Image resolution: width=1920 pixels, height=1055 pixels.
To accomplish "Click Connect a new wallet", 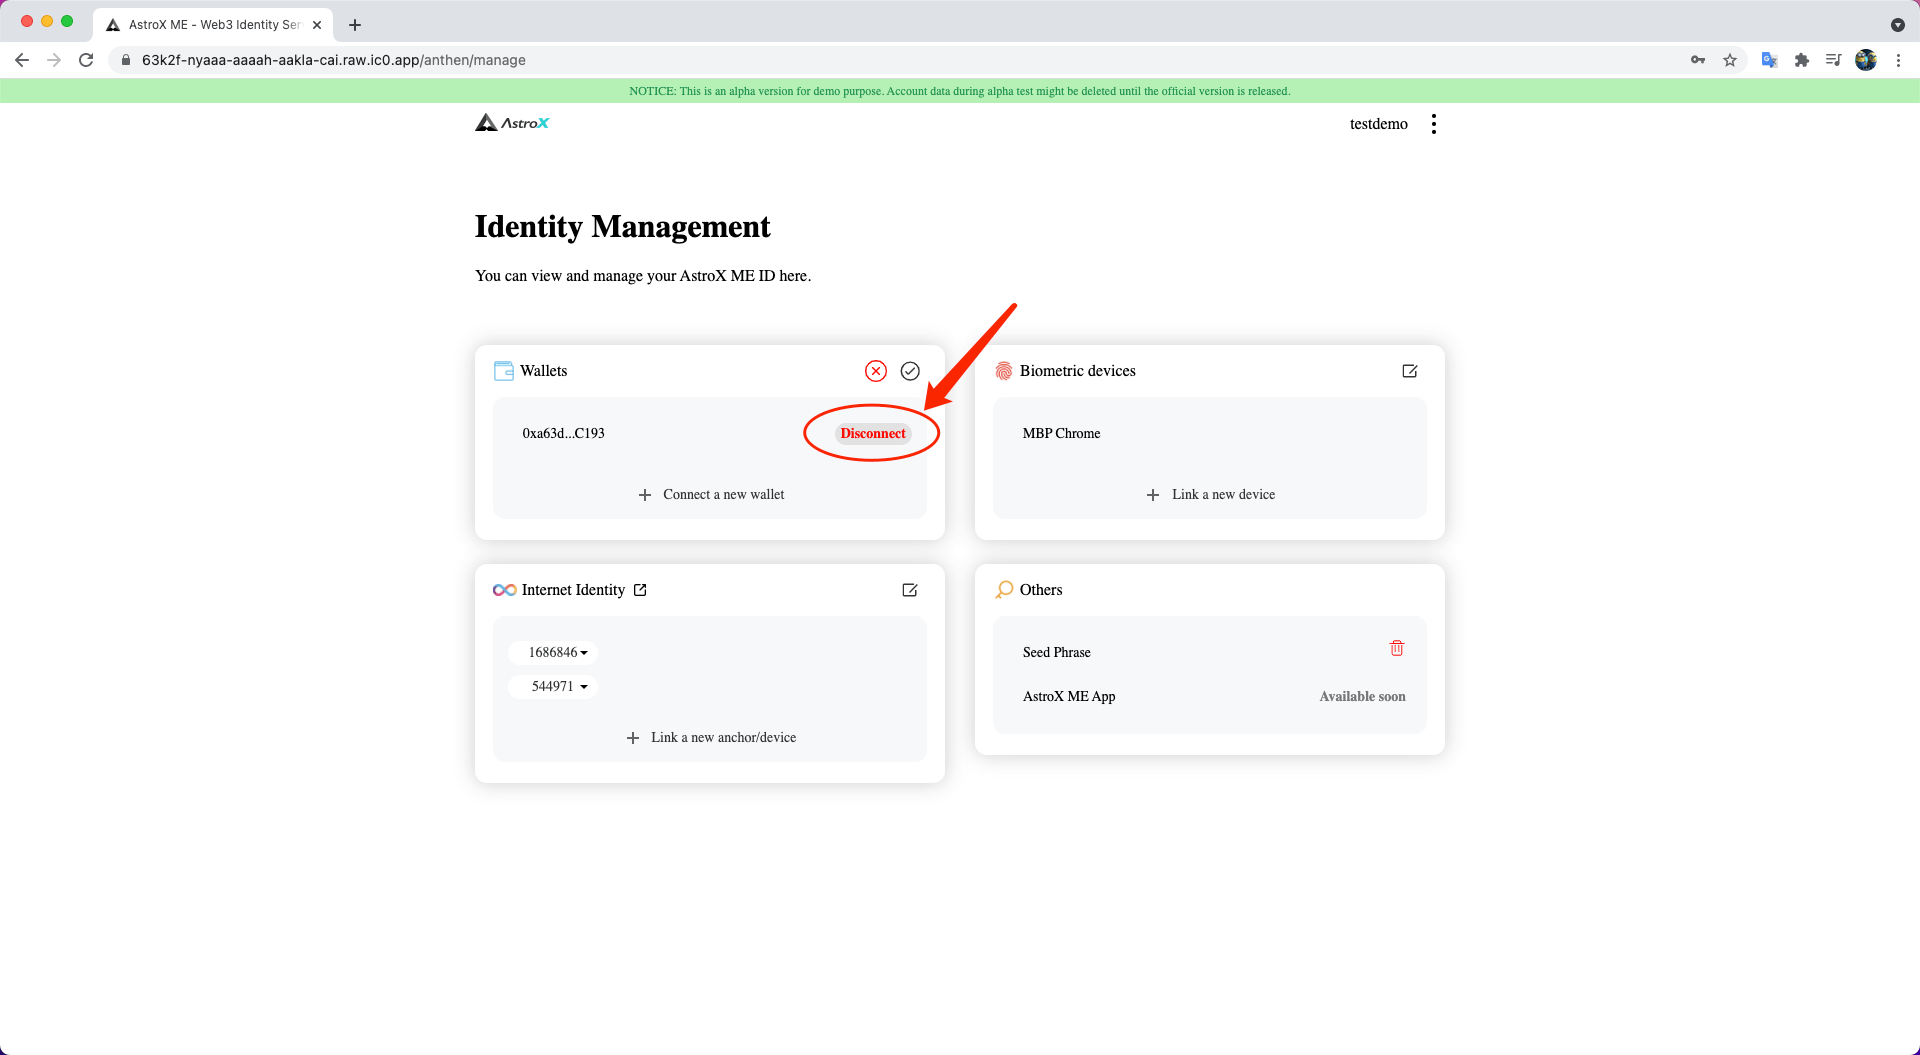I will [x=711, y=495].
